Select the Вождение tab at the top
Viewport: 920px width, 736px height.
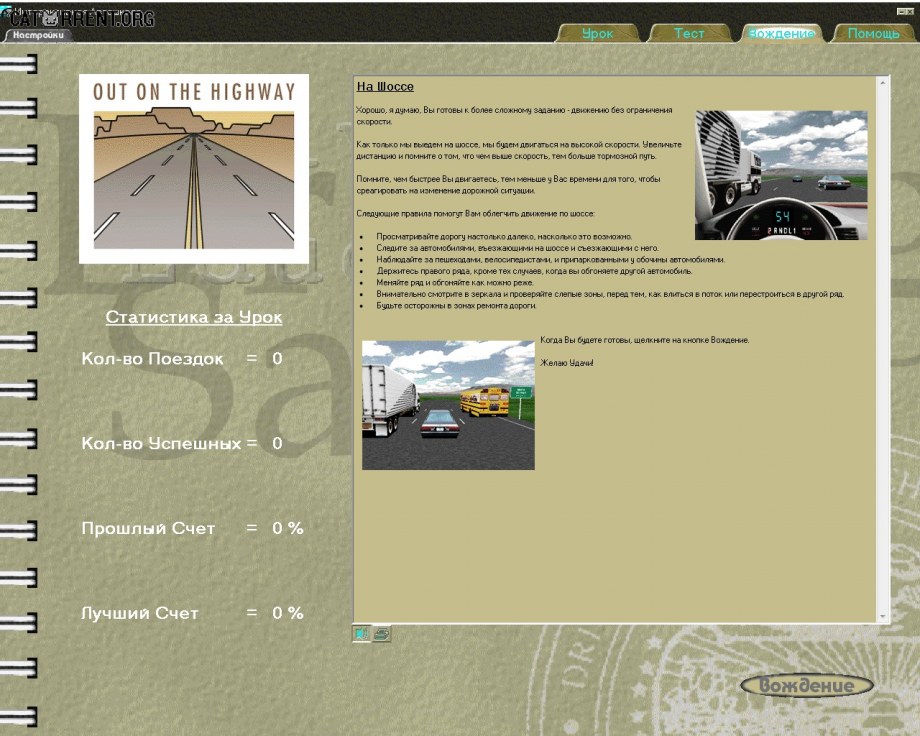782,33
